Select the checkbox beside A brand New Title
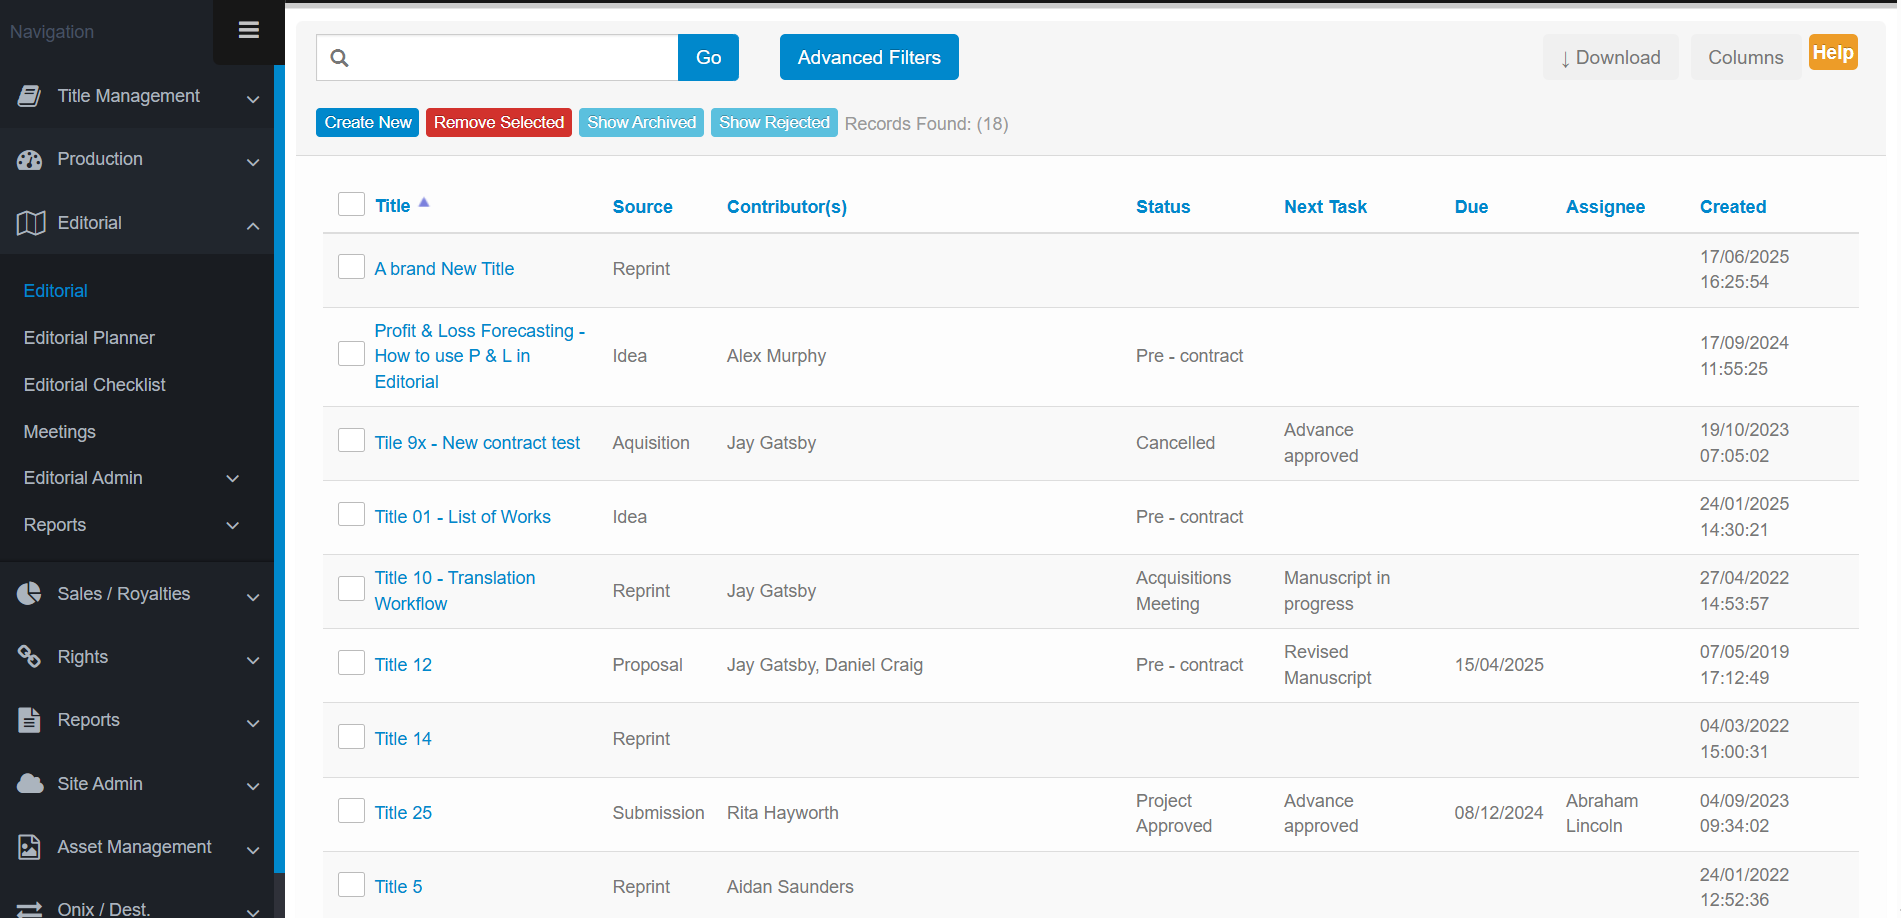 [351, 267]
